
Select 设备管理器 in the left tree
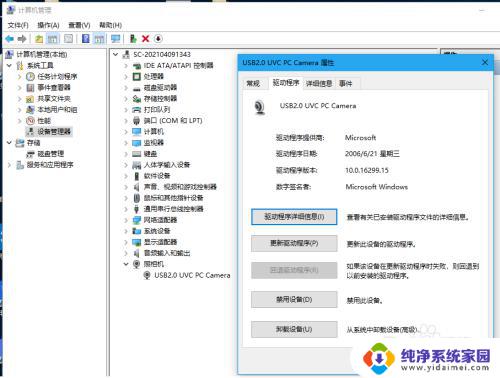[x=54, y=132]
